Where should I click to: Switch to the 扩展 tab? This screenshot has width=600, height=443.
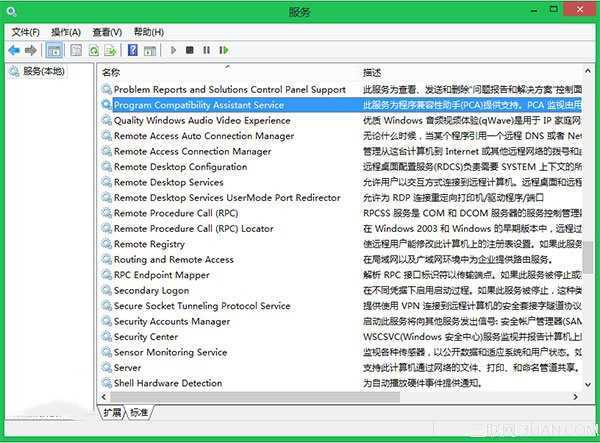tap(112, 412)
